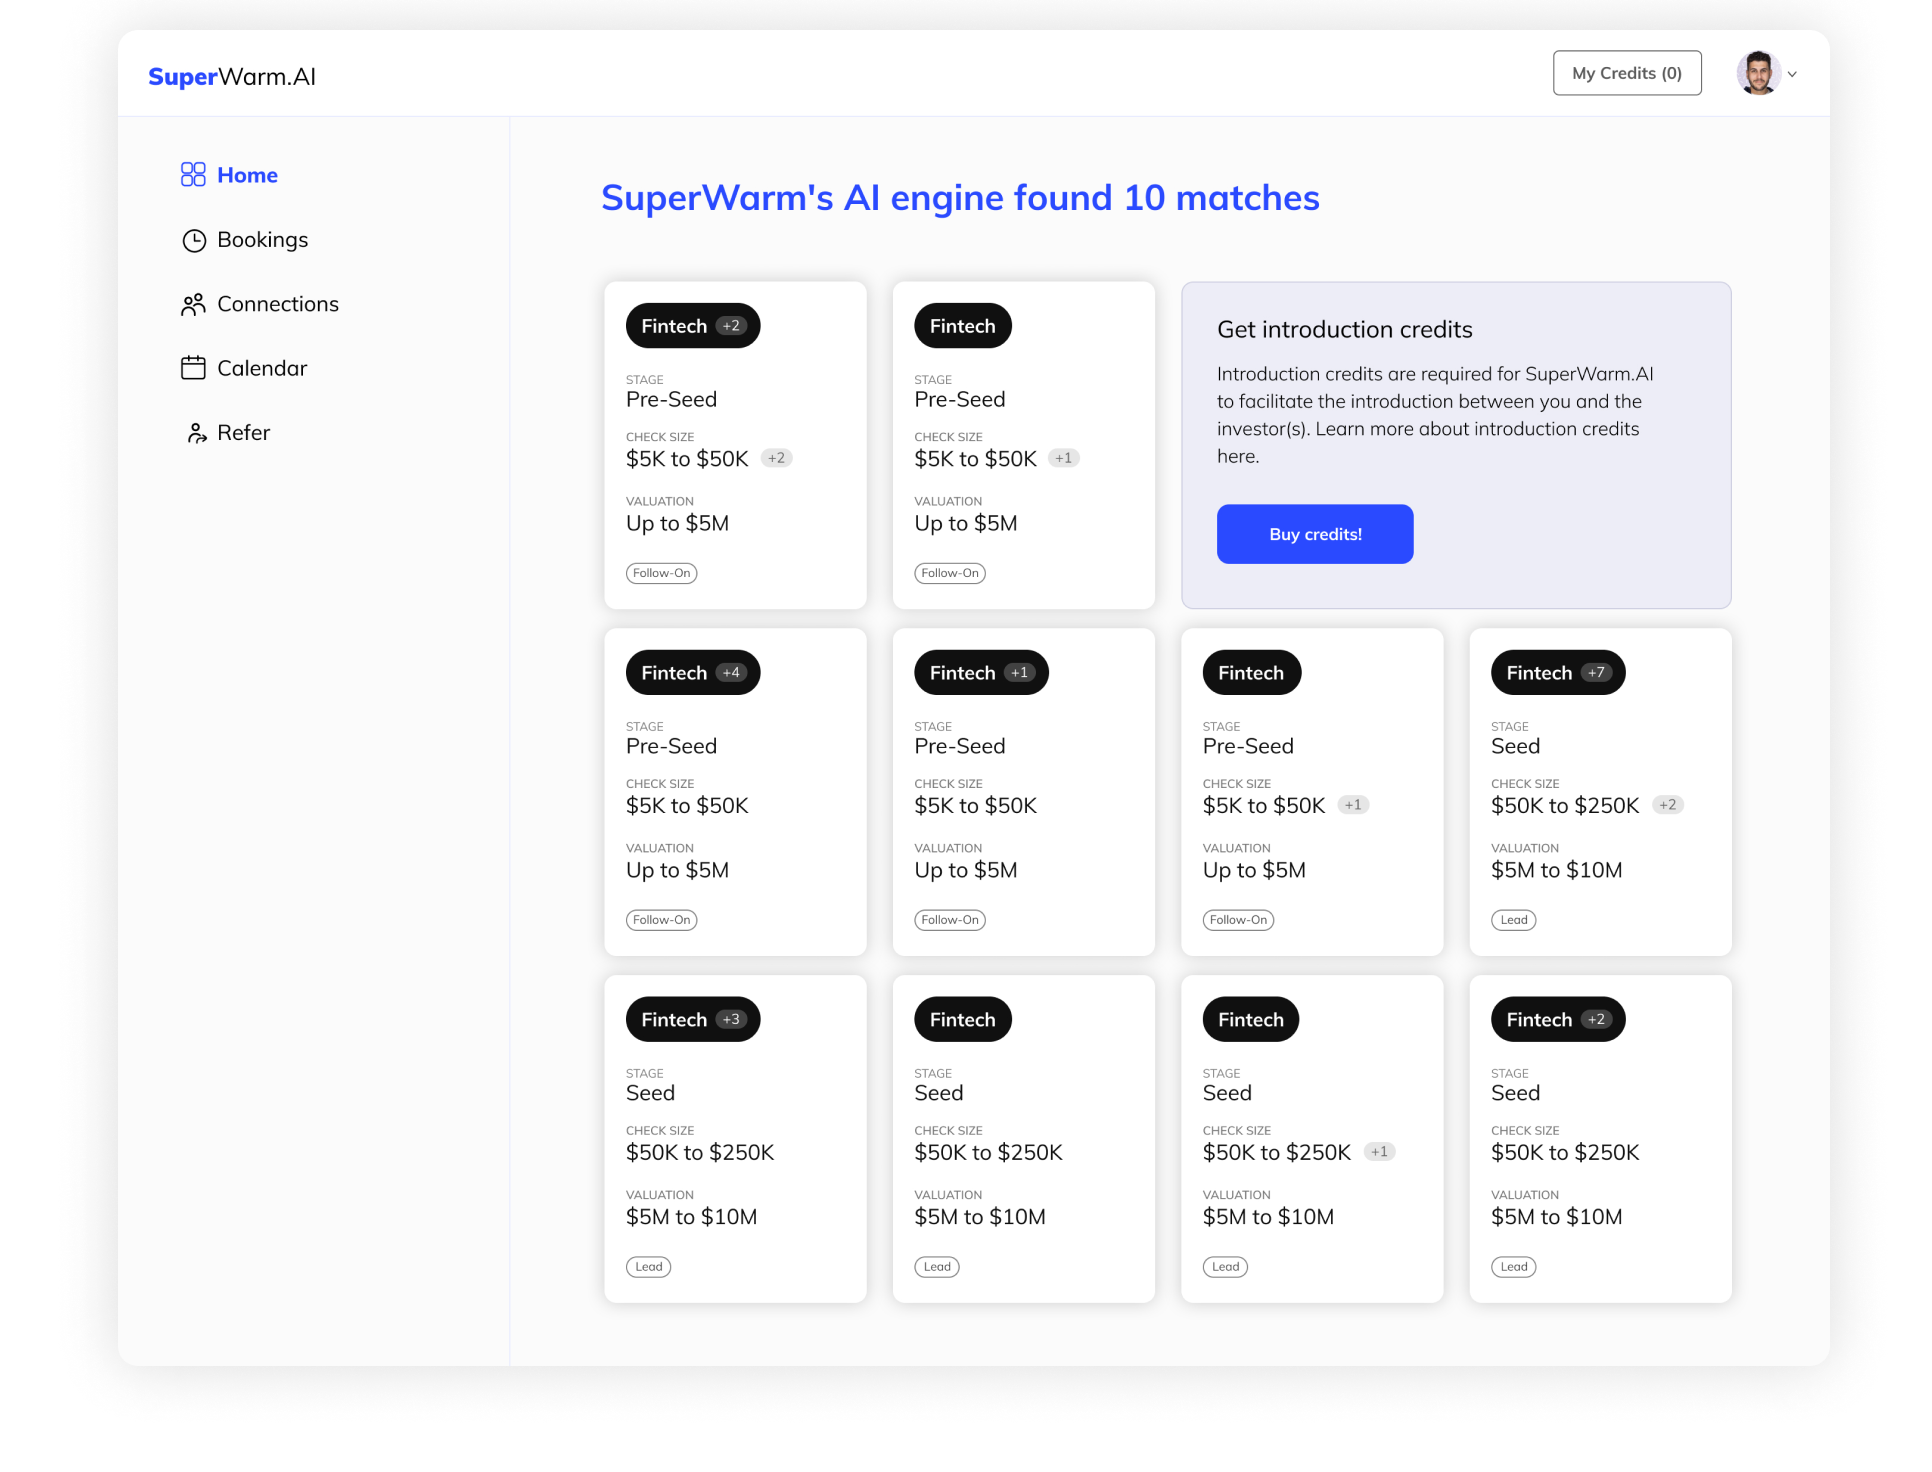The height and width of the screenshot is (1472, 1932).
Task: Expand the +3 badge on Fintech Seed card
Action: (731, 1020)
